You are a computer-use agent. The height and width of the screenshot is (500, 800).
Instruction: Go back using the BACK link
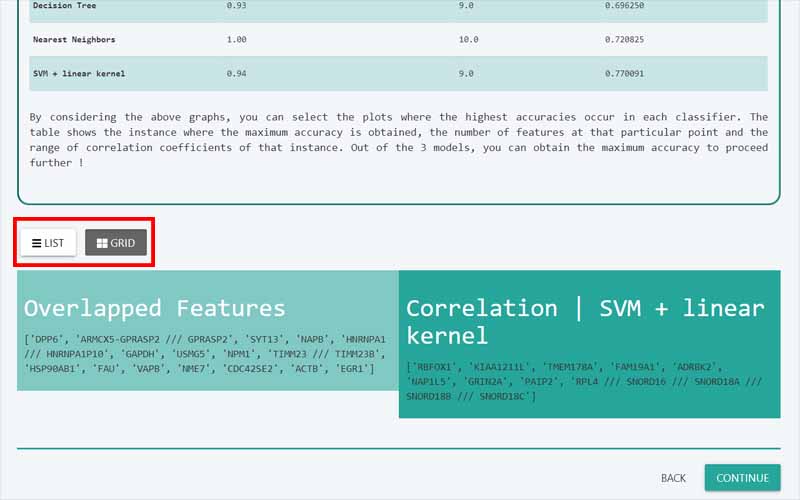[673, 478]
